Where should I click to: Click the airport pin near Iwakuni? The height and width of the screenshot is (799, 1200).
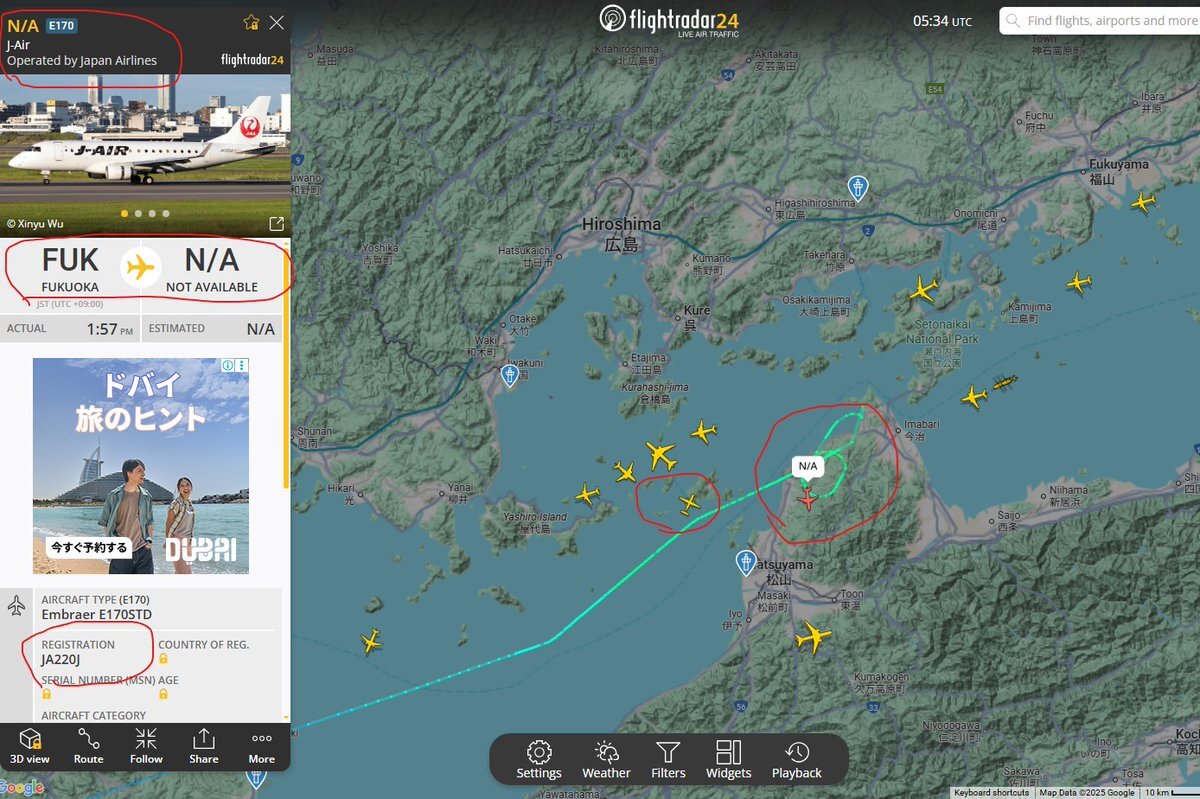tap(510, 376)
